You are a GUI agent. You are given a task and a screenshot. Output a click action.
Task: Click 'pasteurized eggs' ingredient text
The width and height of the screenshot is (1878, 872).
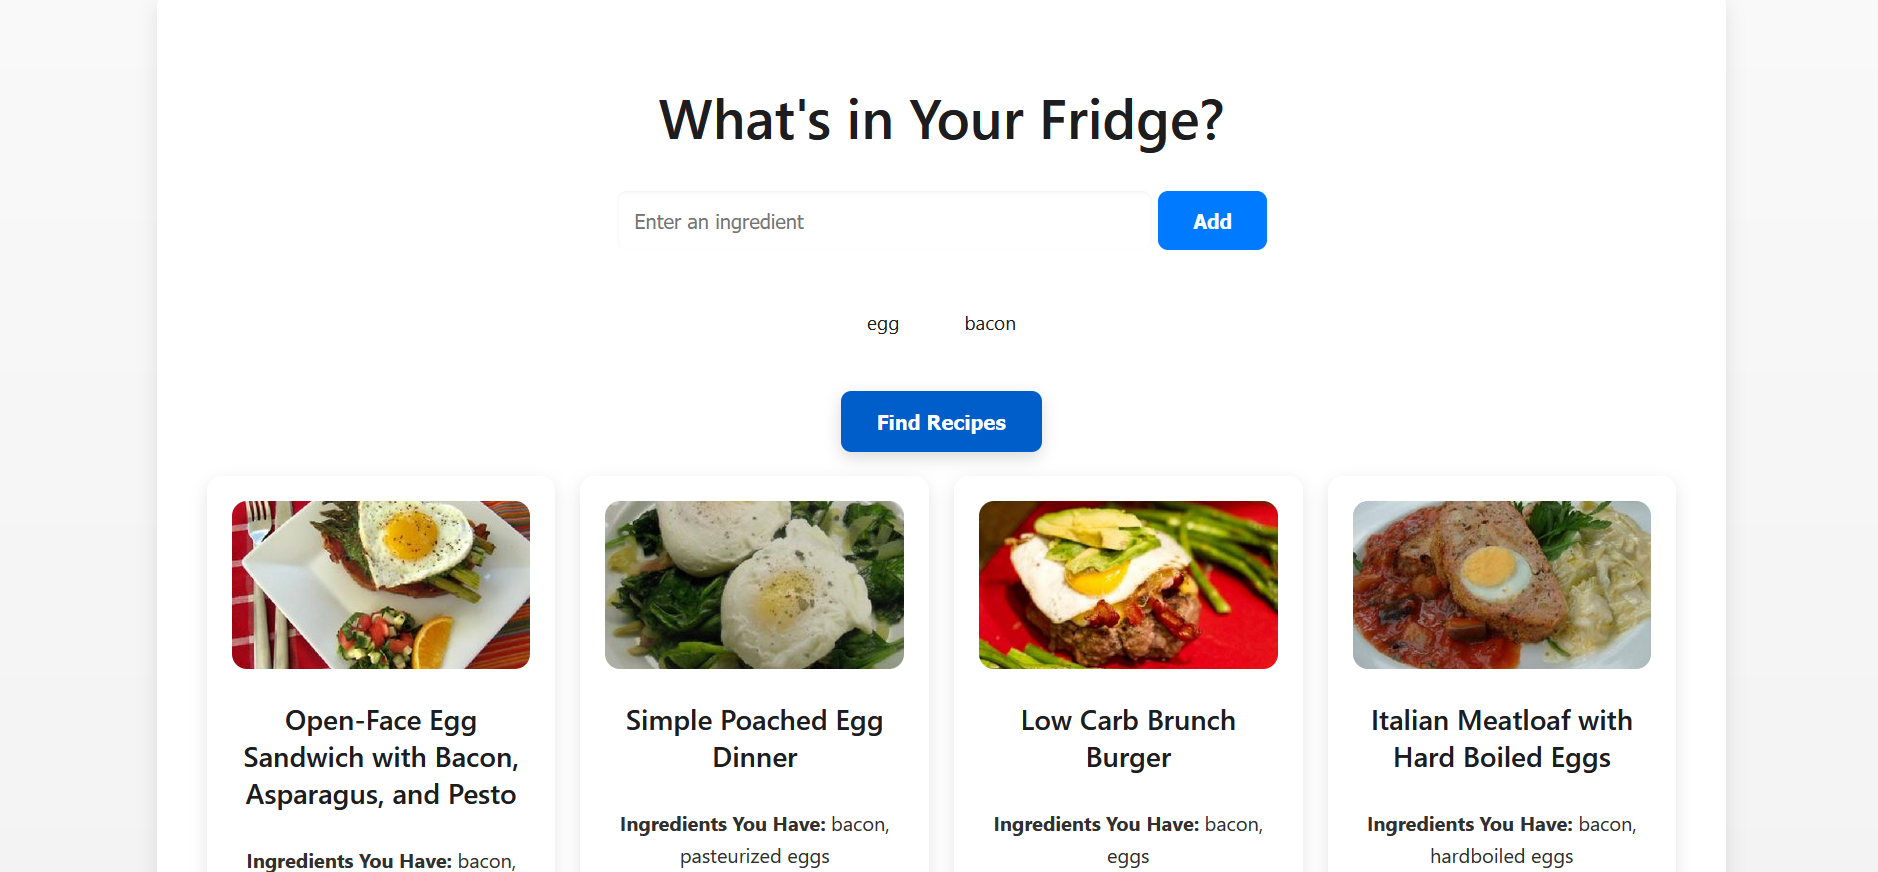[x=755, y=857]
